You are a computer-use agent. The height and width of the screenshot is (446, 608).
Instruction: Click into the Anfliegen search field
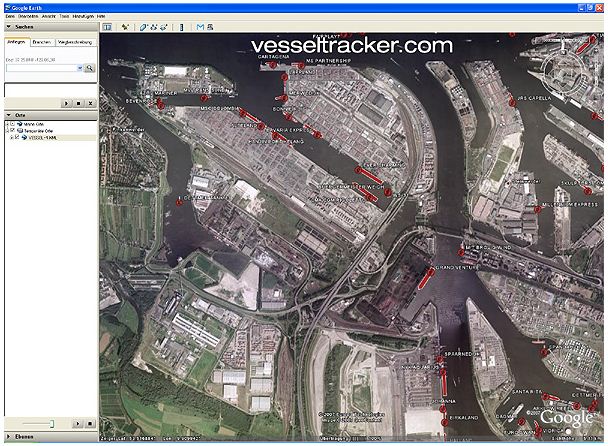pyautogui.click(x=41, y=68)
